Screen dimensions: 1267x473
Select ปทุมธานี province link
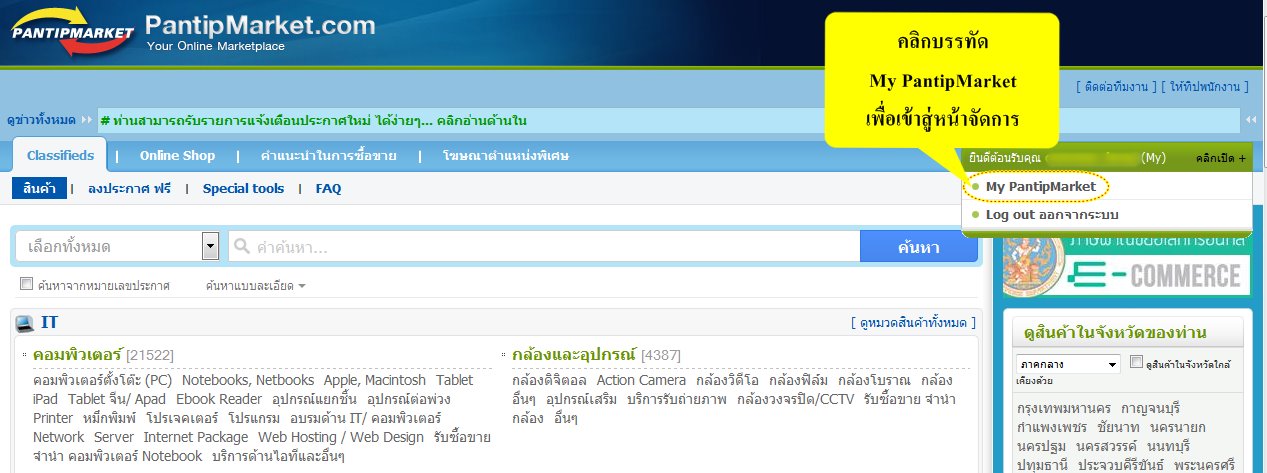[1040, 465]
